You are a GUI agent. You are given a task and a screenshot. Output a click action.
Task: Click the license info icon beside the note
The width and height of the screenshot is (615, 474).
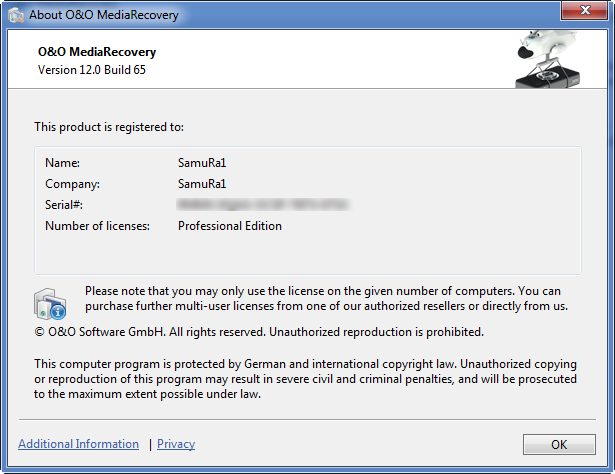[51, 300]
